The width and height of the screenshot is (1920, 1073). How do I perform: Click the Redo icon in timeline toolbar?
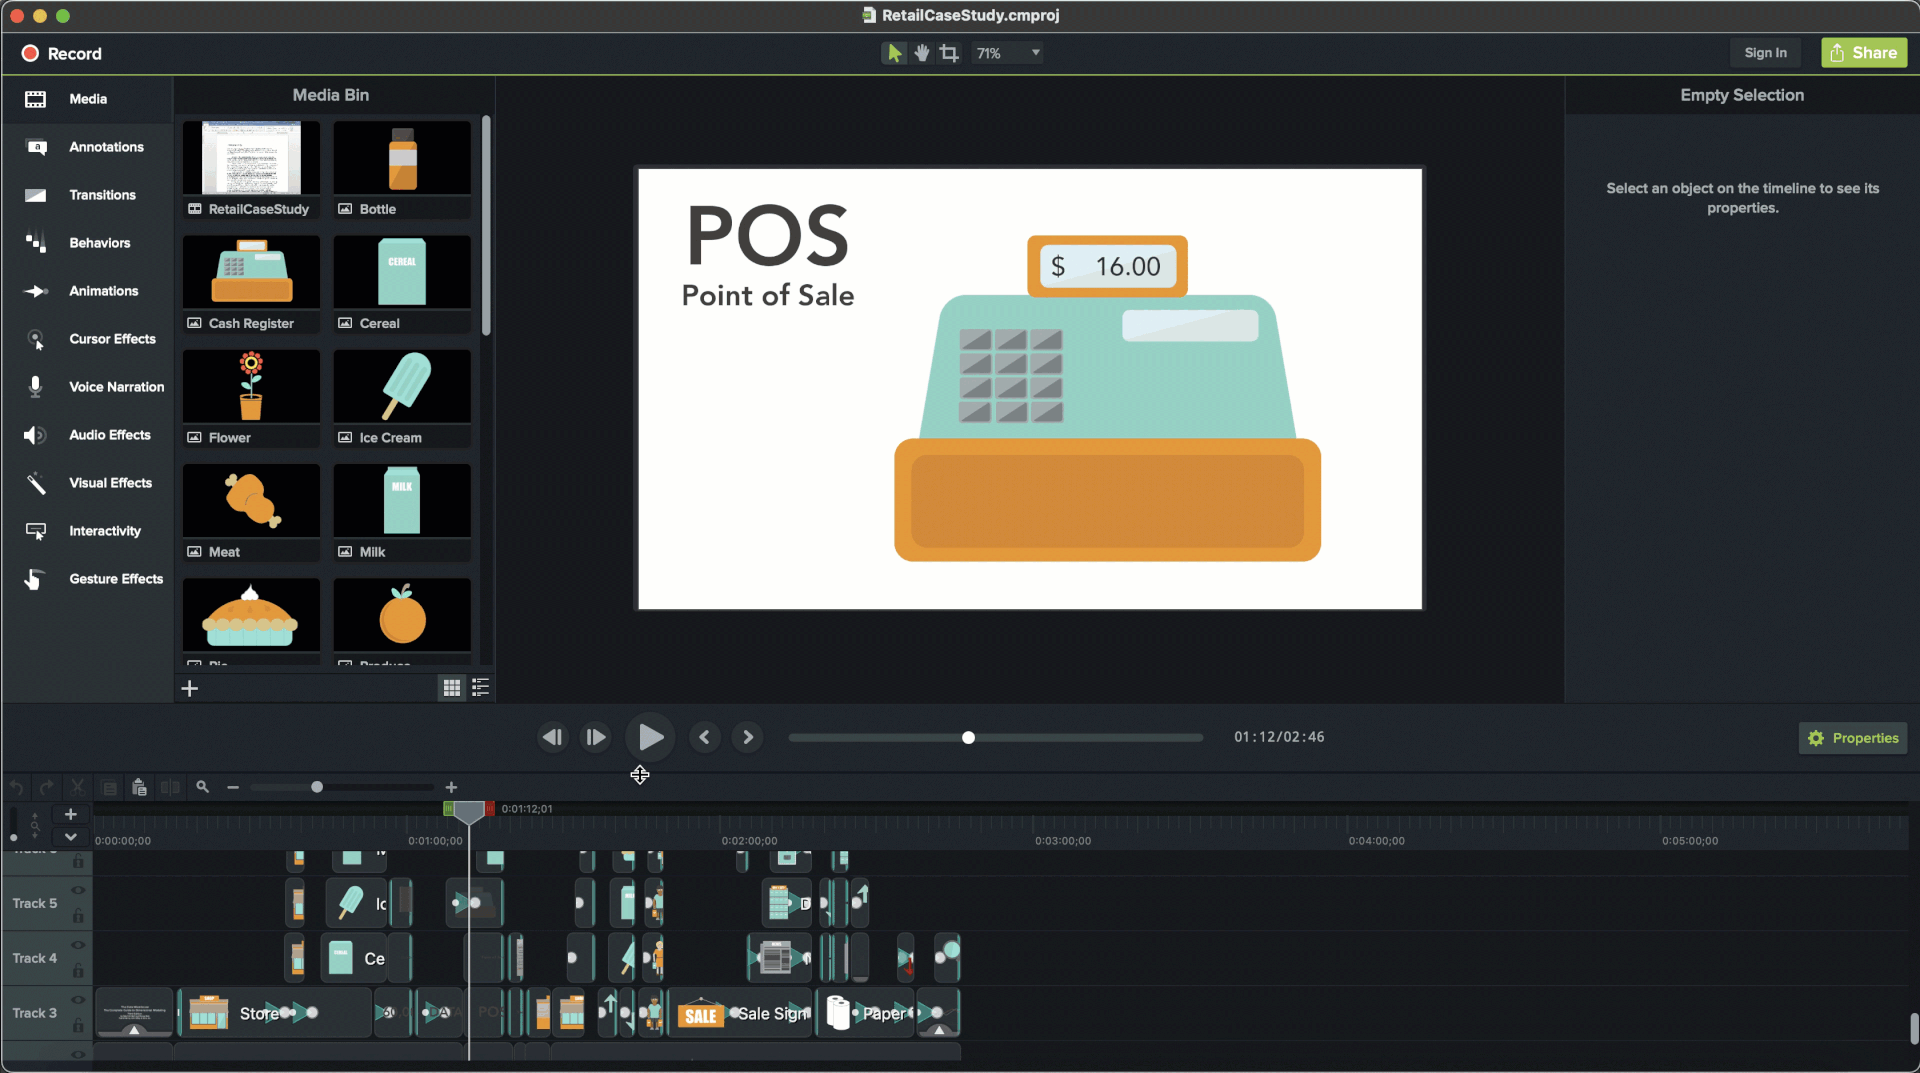point(46,788)
